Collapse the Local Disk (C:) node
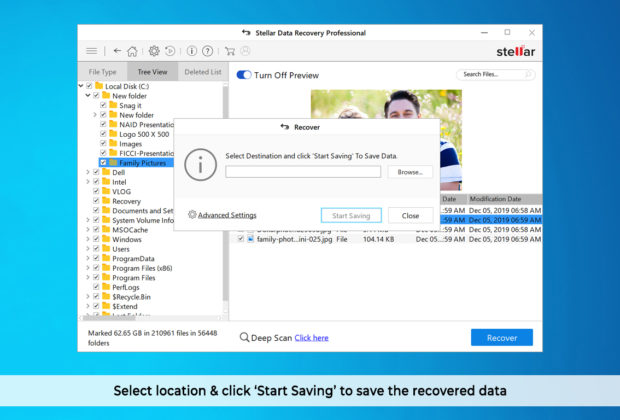This screenshot has height=420, width=620. (x=81, y=86)
